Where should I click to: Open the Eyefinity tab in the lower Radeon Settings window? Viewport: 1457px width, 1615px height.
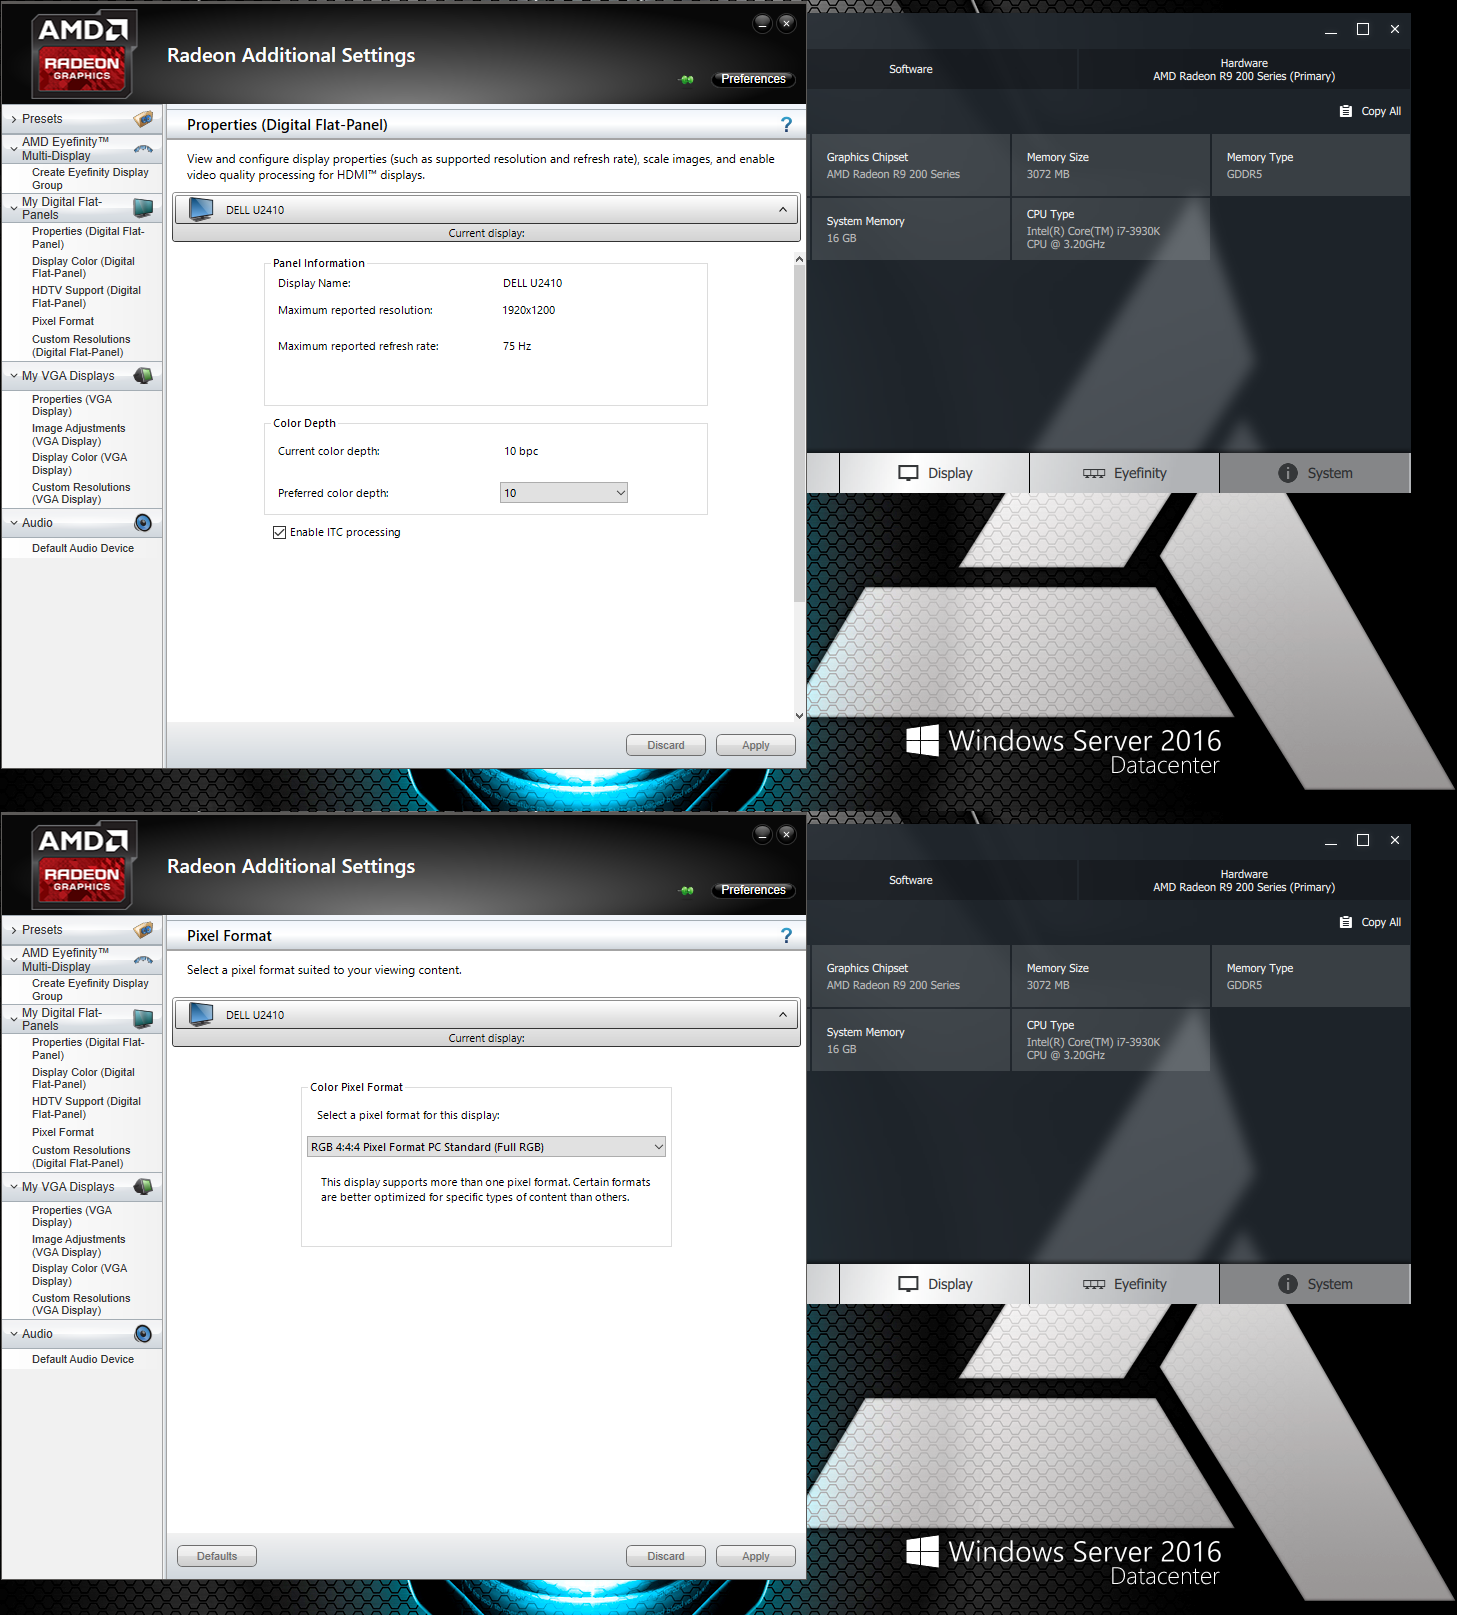point(1124,1284)
